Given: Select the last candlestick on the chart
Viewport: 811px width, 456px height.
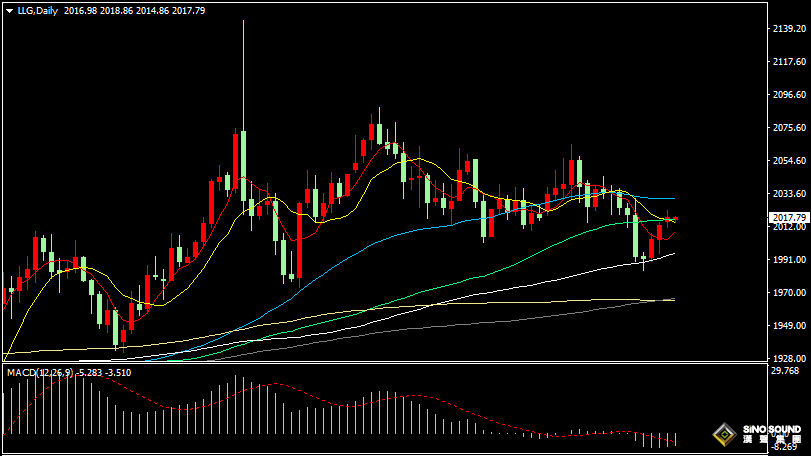Looking at the screenshot, I should coord(675,219).
